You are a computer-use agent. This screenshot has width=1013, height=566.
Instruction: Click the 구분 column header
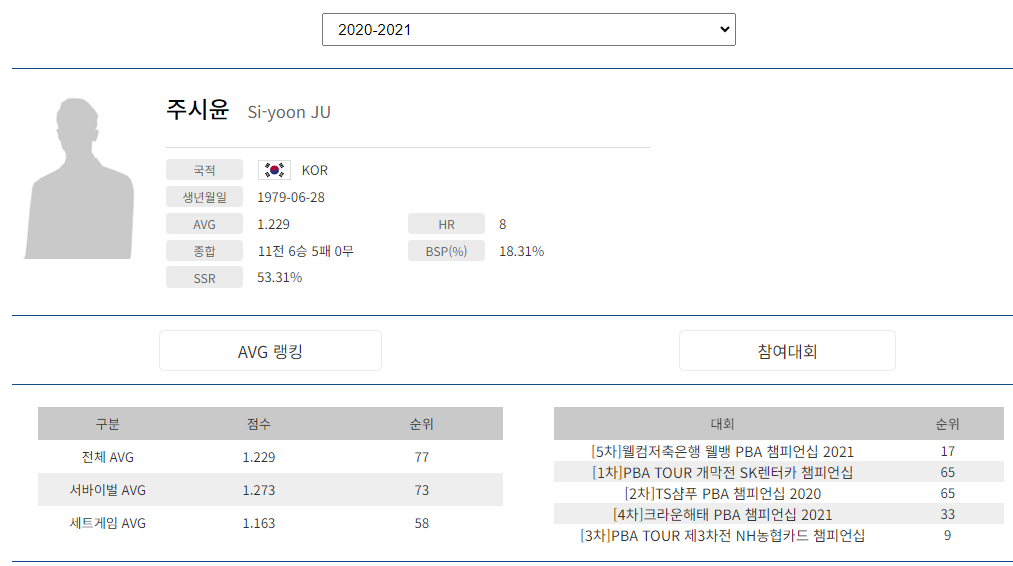click(108, 424)
